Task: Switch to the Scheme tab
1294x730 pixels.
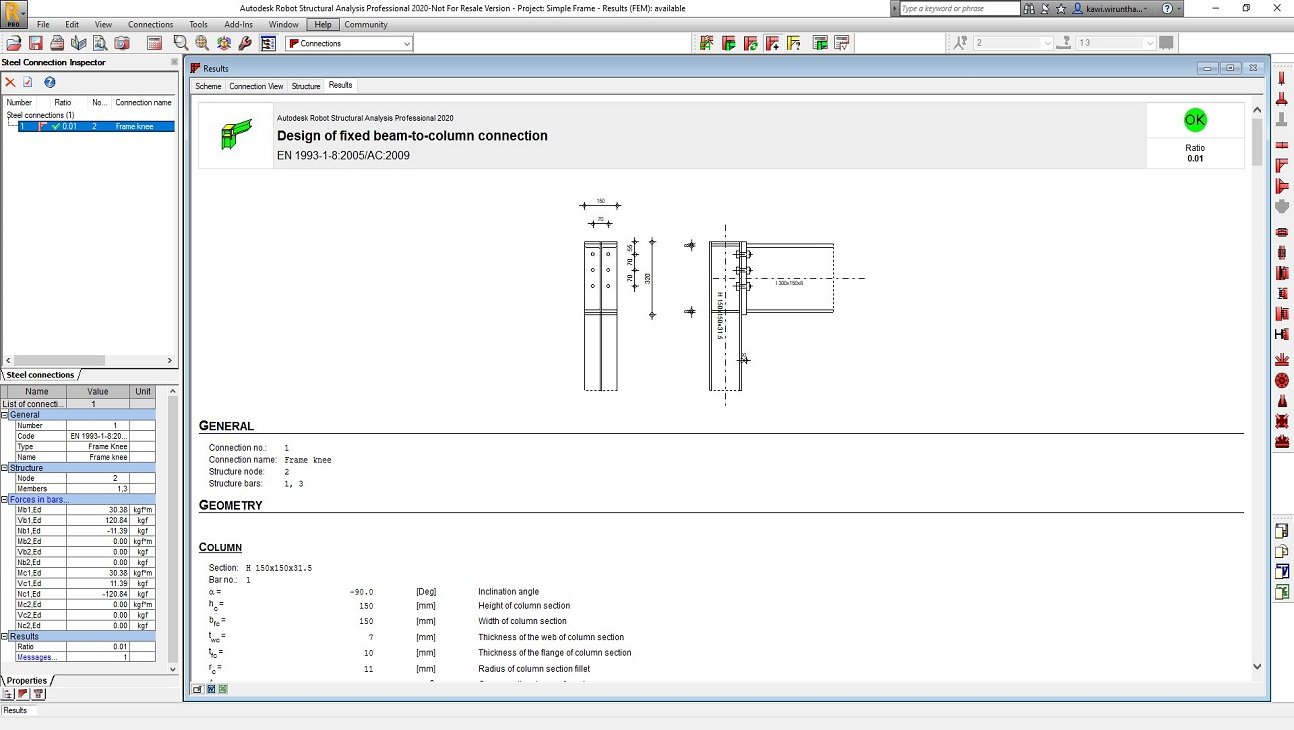Action: click(x=208, y=86)
